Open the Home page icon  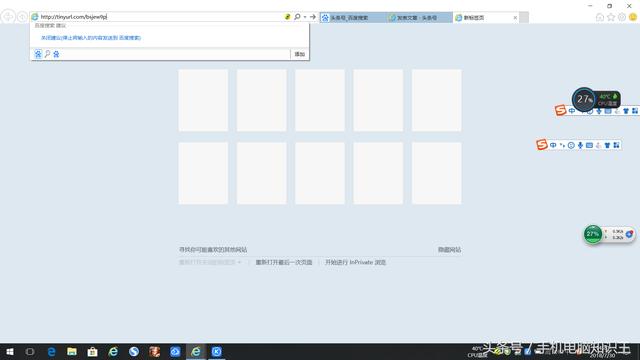coord(600,17)
